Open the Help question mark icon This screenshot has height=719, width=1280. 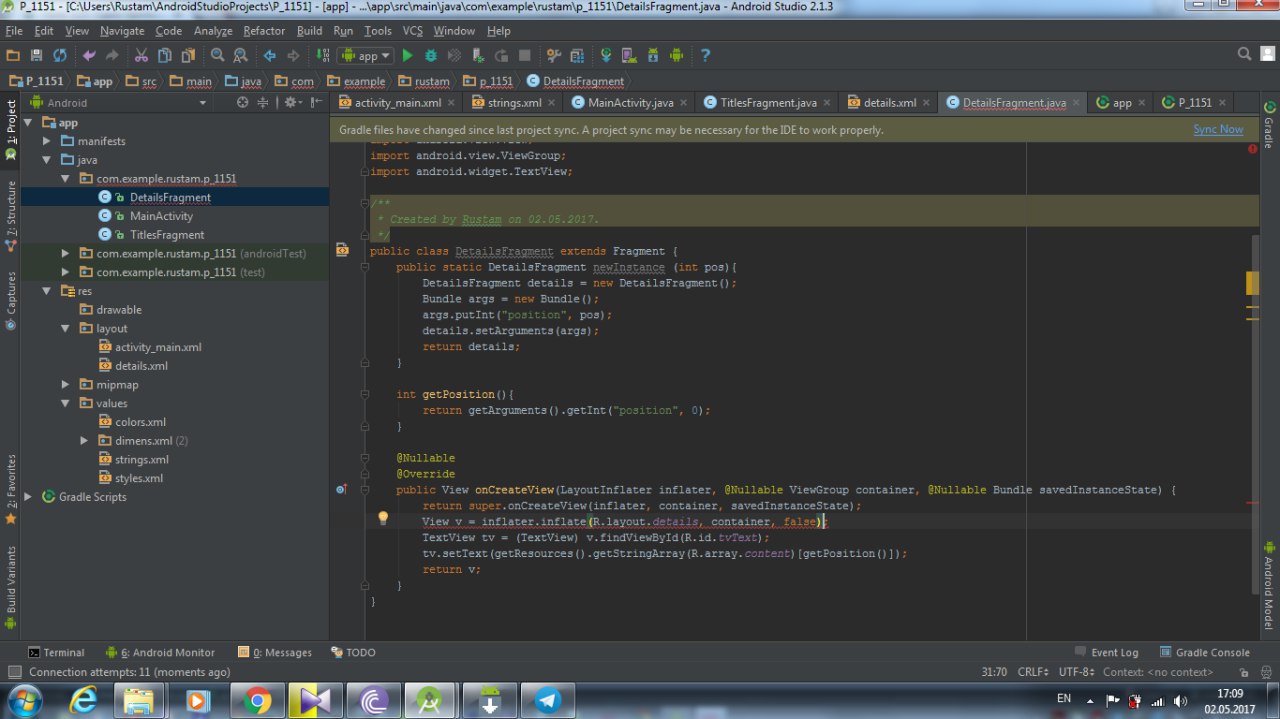pos(705,56)
